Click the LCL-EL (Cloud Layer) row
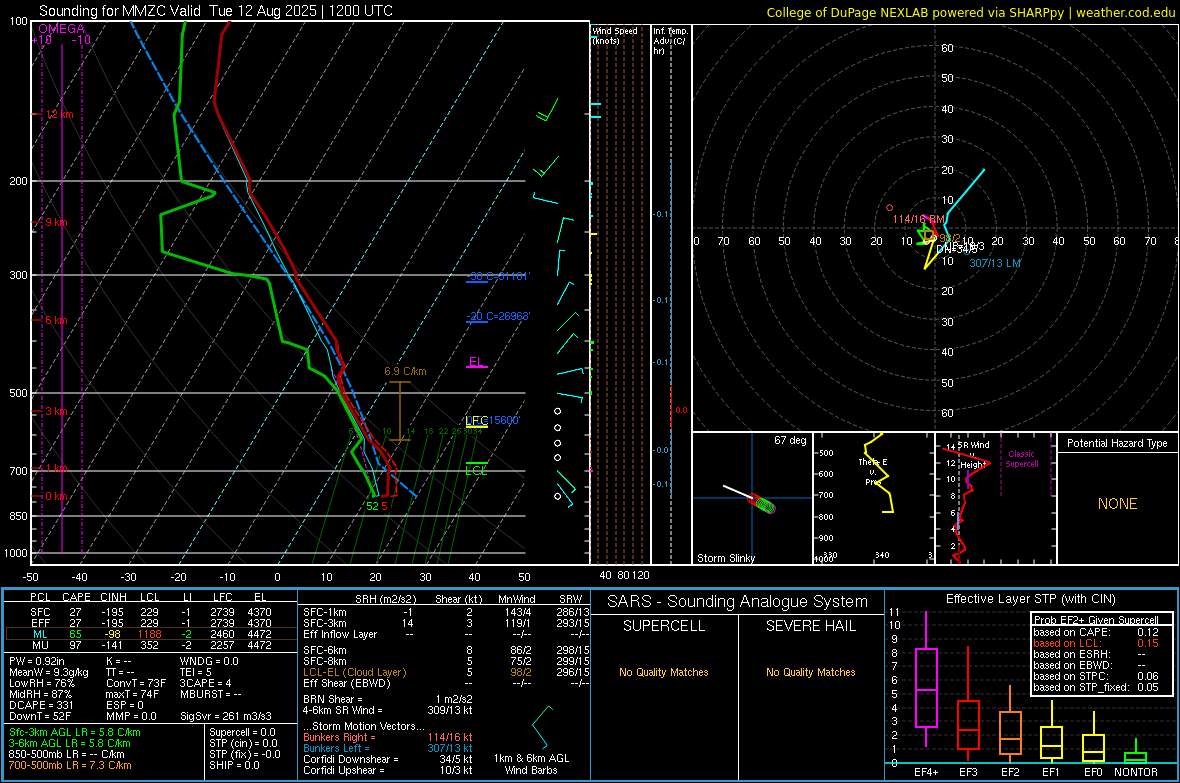The image size is (1180, 783). (446, 672)
